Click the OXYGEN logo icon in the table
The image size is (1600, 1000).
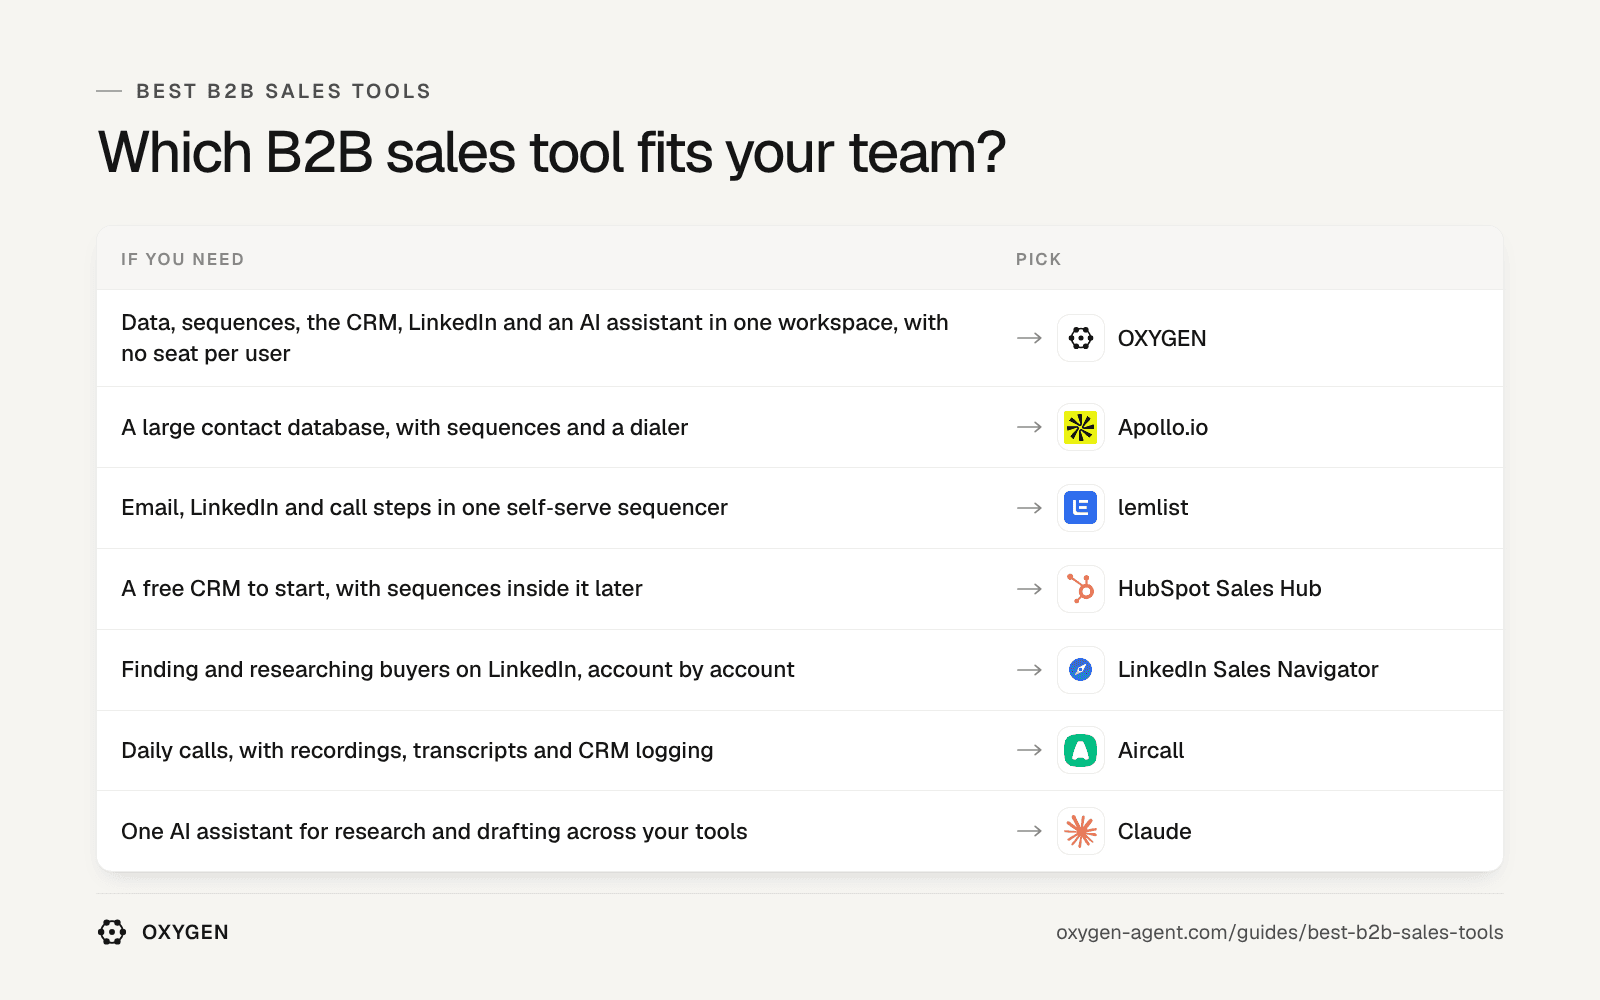[x=1081, y=338]
